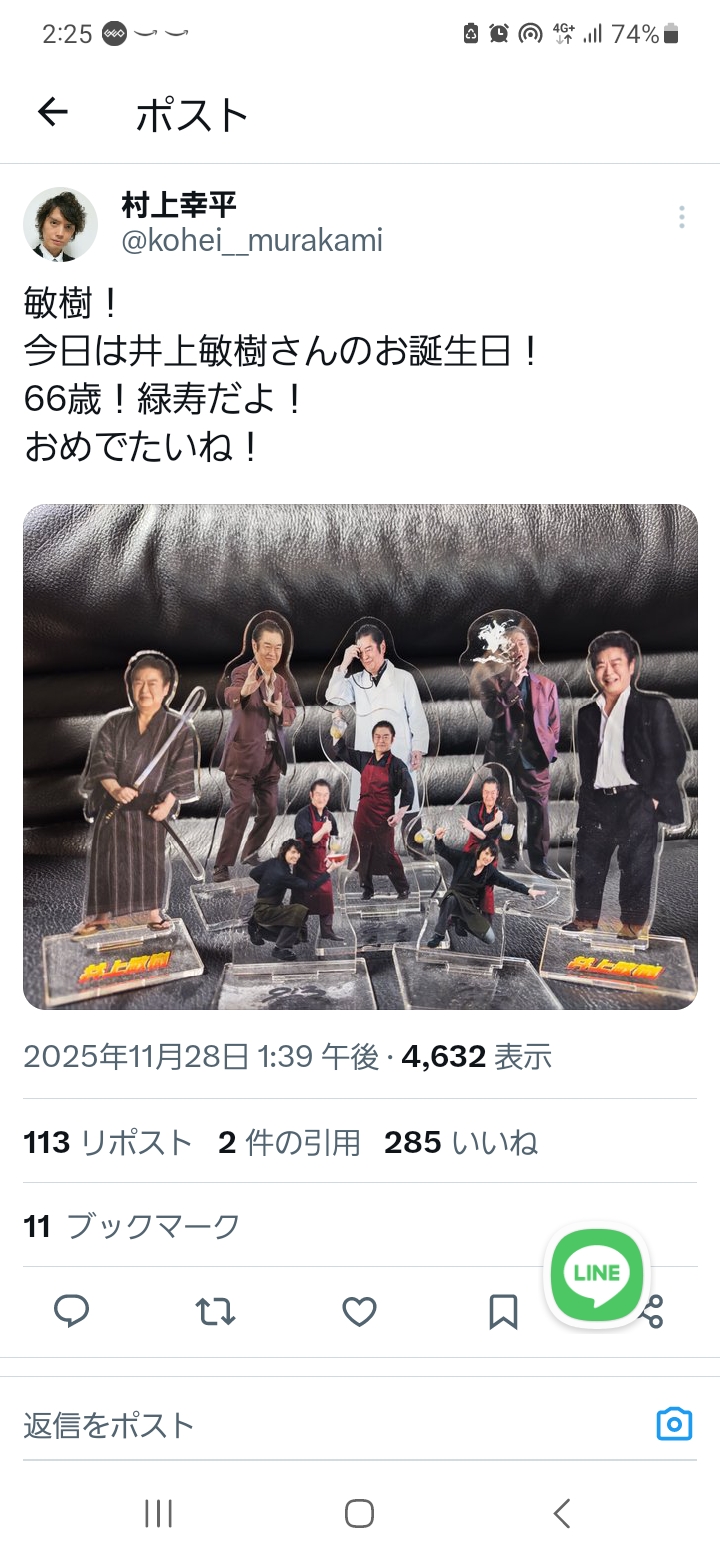View the 113 リポスト list
Image resolution: width=720 pixels, height=1560 pixels.
(107, 1142)
